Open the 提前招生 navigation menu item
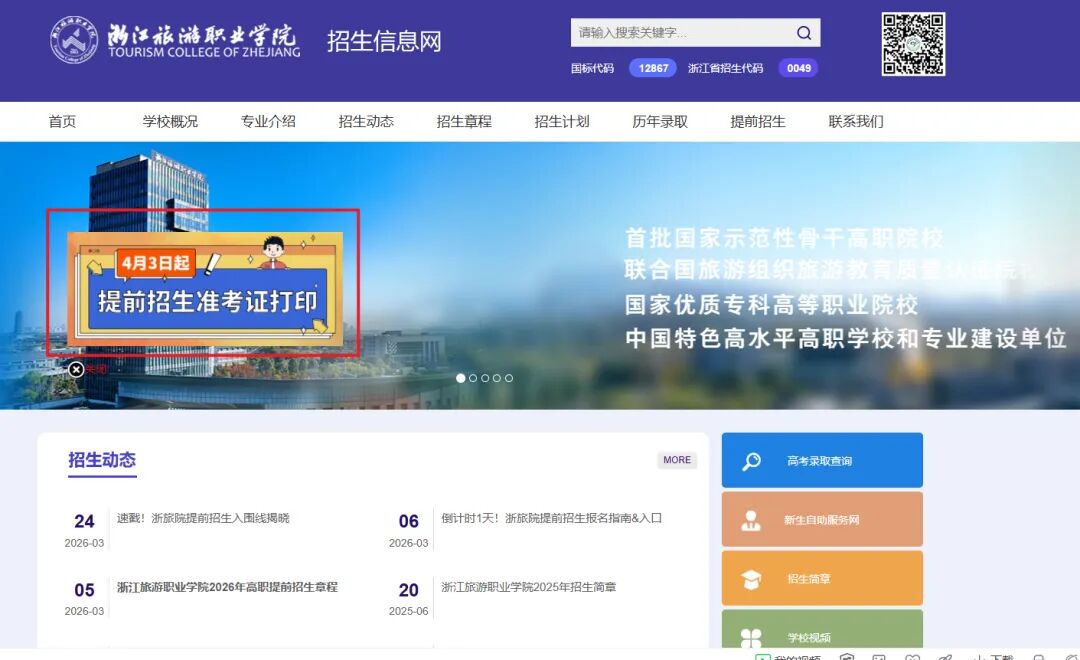Screen dimensions: 1080x660 (758, 121)
